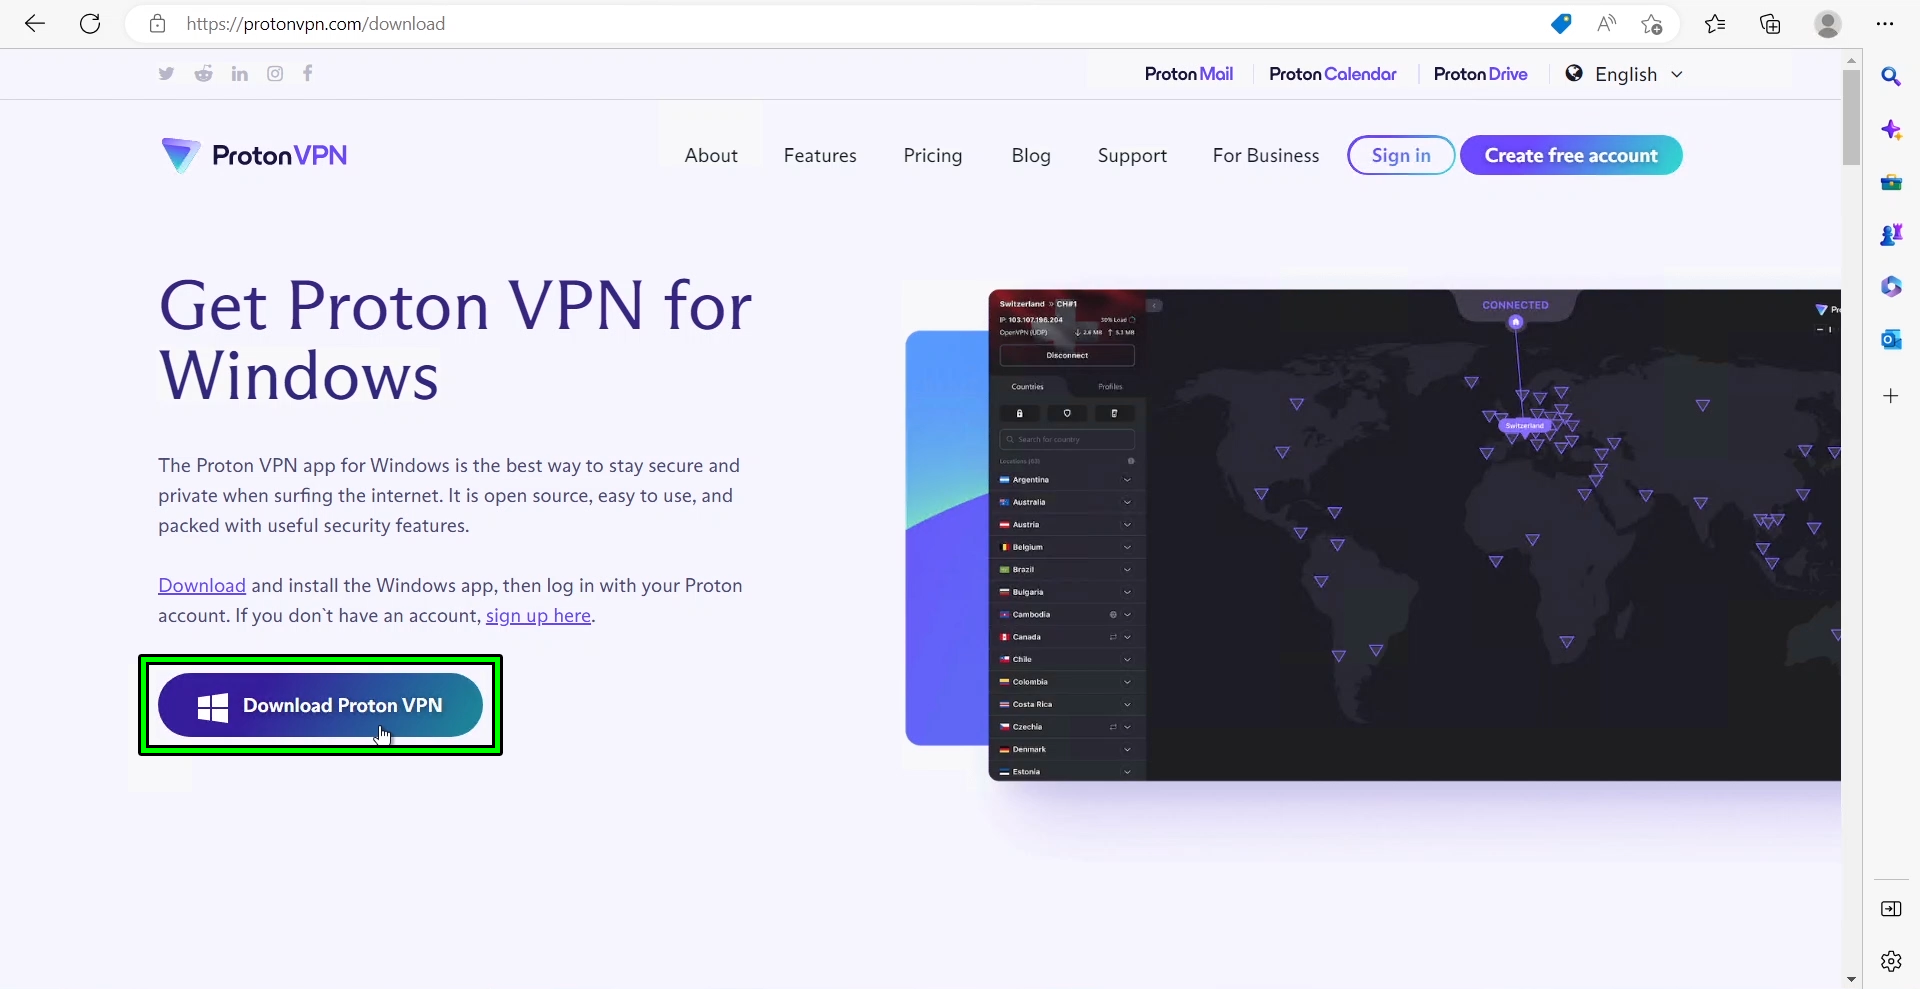This screenshot has height=989, width=1920.
Task: Open the Support section
Action: [x=1132, y=155]
